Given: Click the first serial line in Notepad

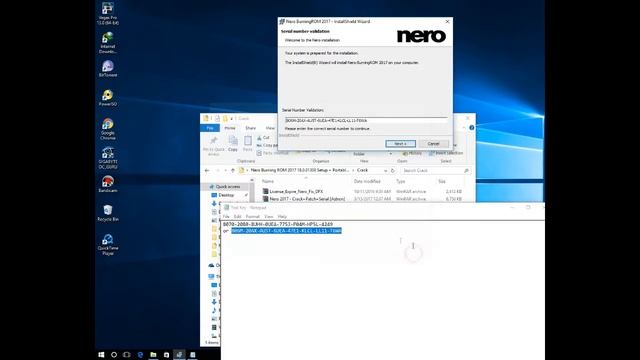Looking at the screenshot, I should pyautogui.click(x=278, y=224).
